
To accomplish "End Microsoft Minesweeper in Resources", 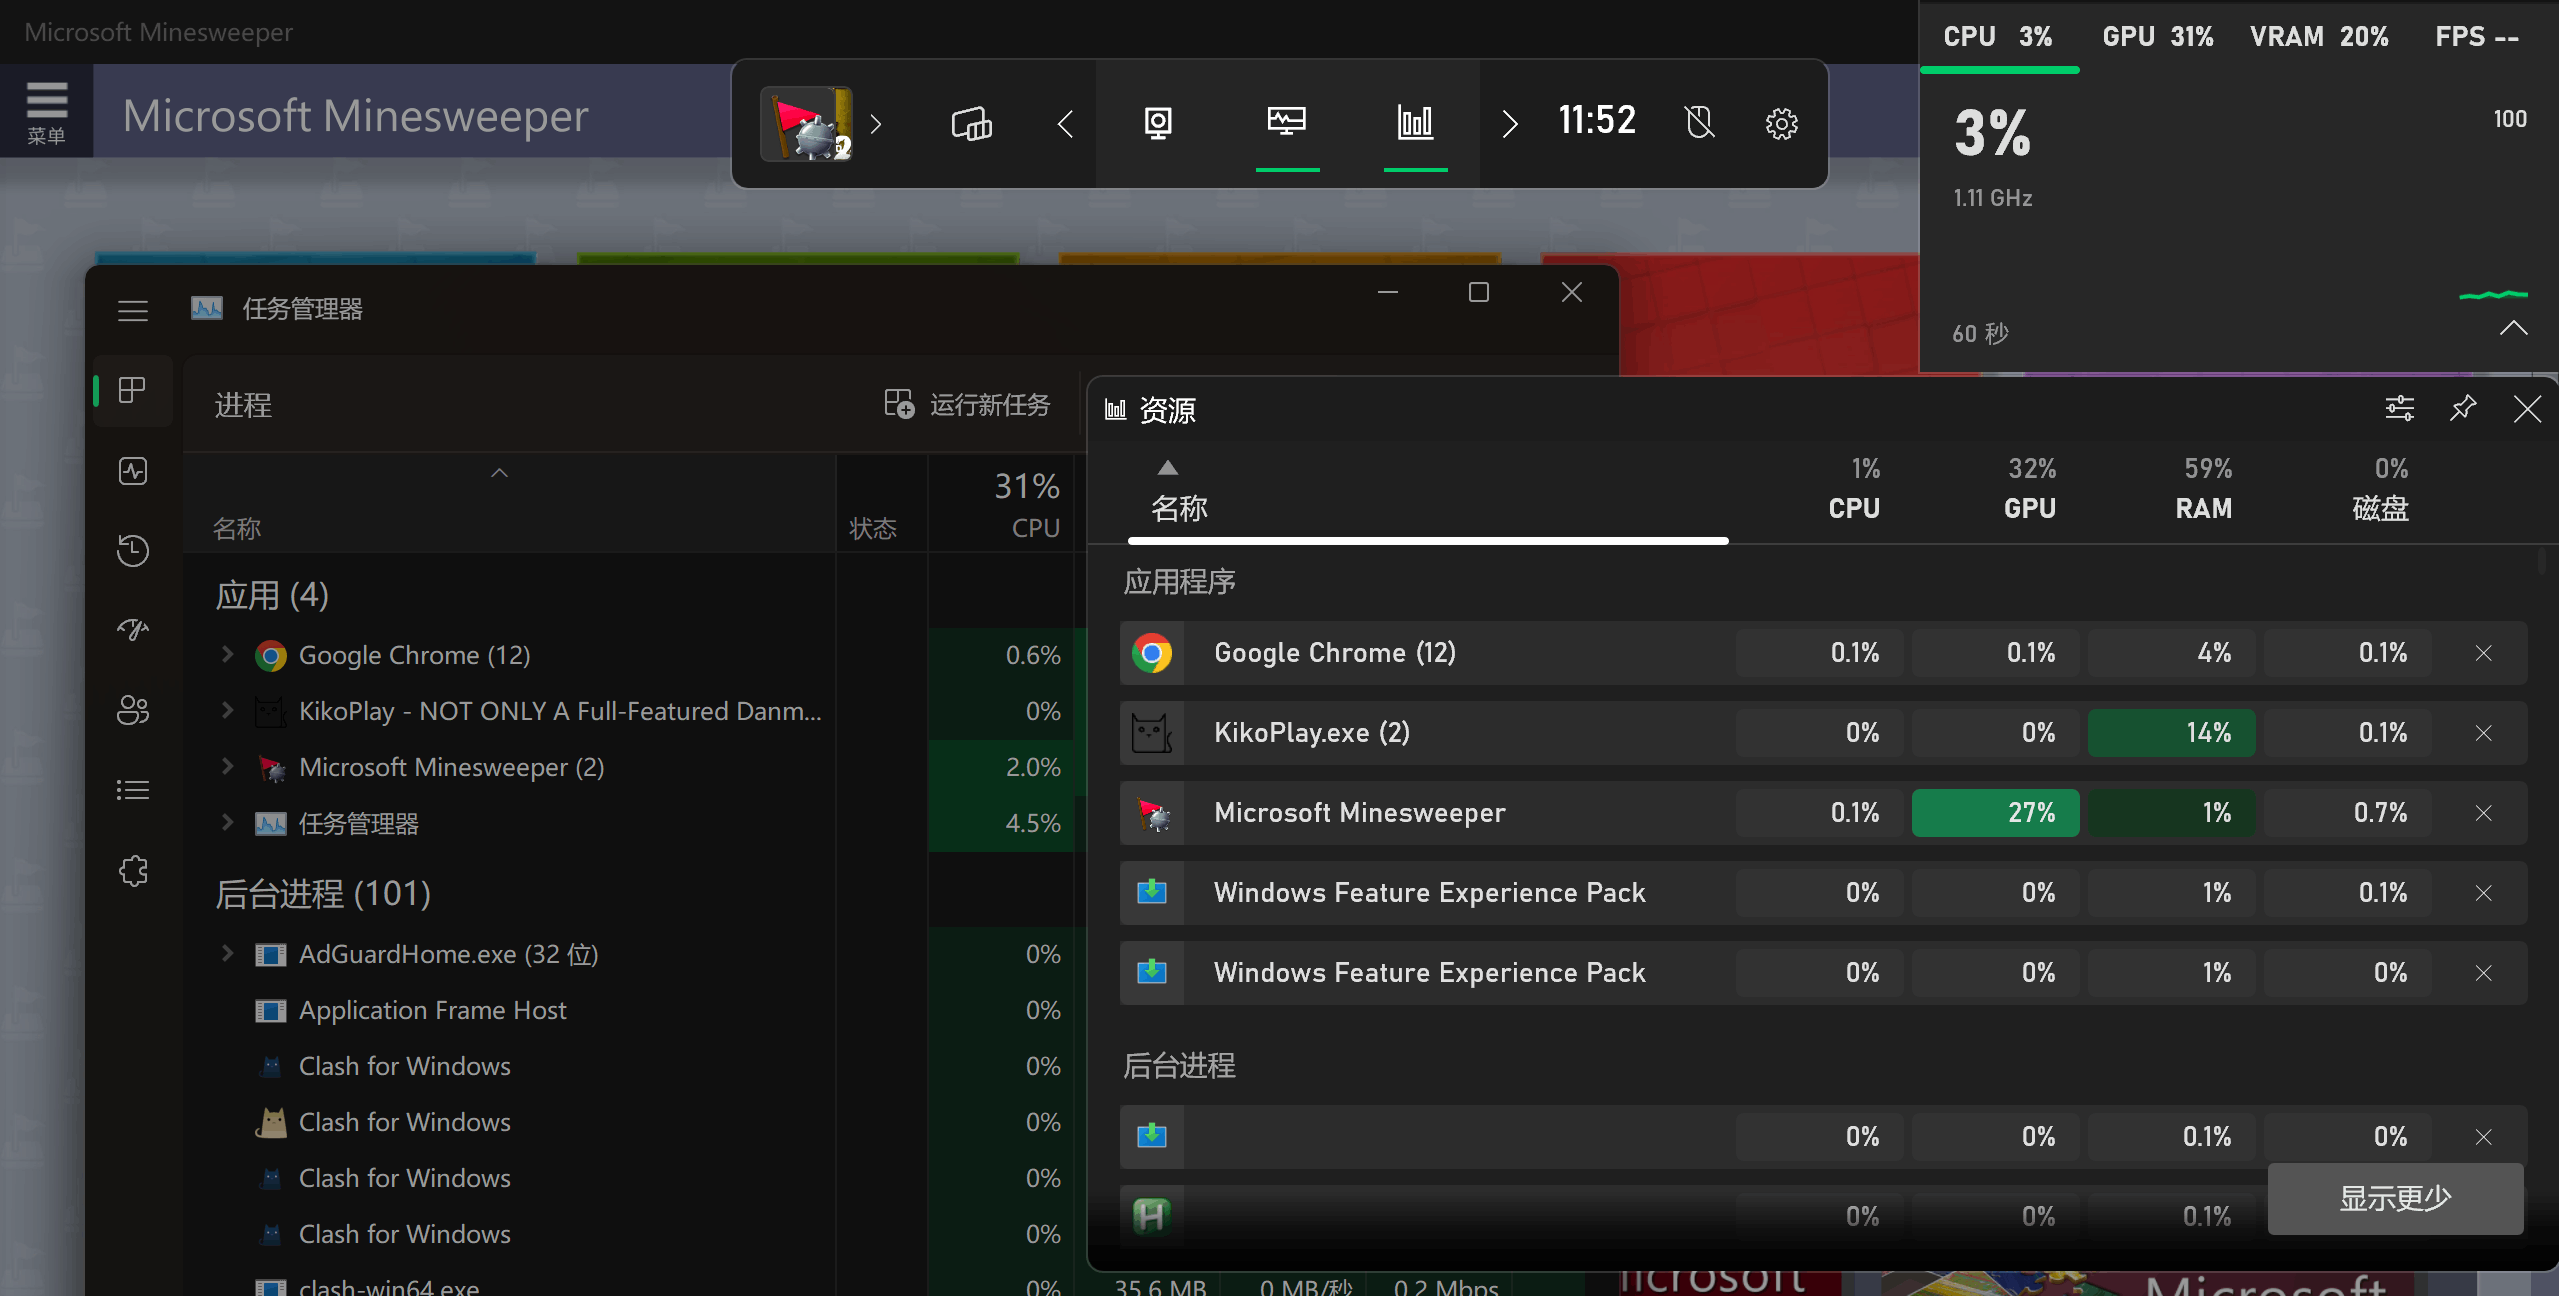I will coord(2483,813).
